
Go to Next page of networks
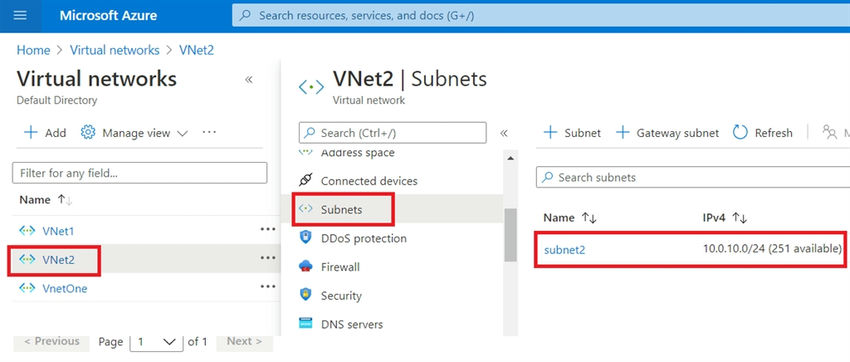coord(244,341)
